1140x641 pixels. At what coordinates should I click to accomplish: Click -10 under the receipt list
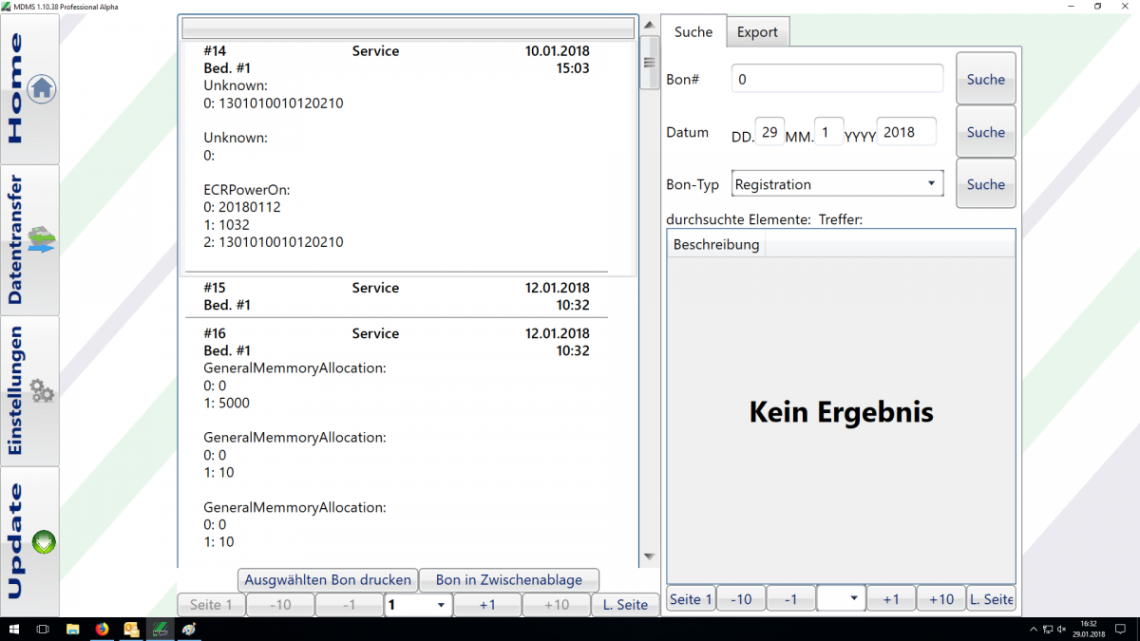click(281, 605)
